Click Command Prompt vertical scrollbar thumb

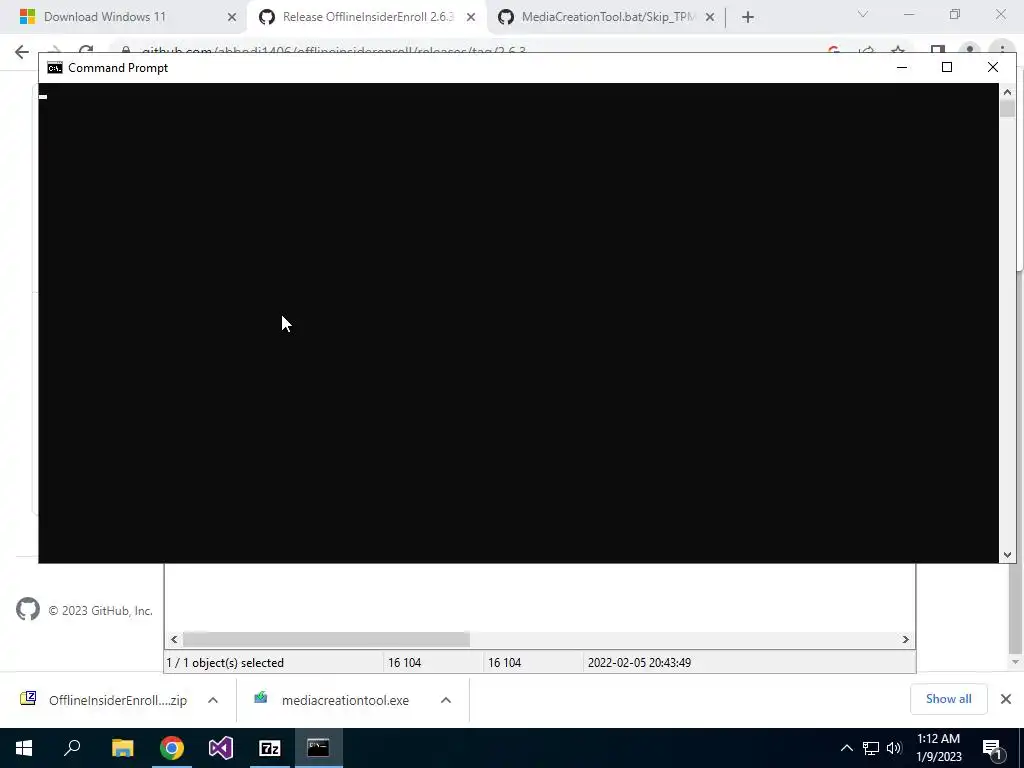[x=1007, y=108]
